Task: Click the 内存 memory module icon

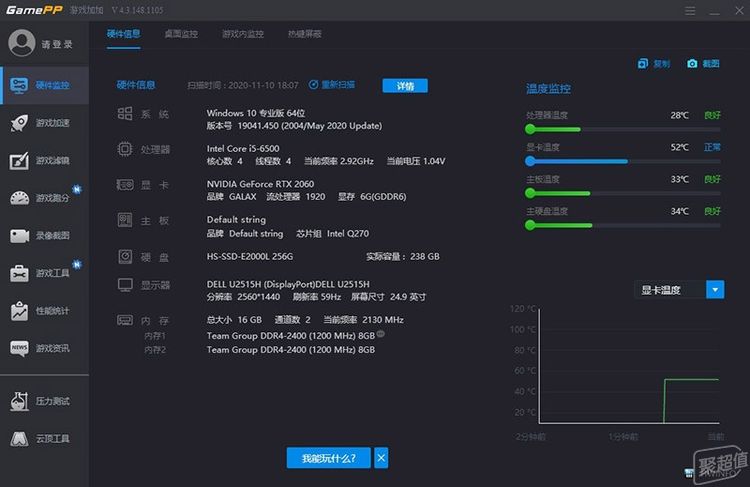Action: (x=125, y=320)
